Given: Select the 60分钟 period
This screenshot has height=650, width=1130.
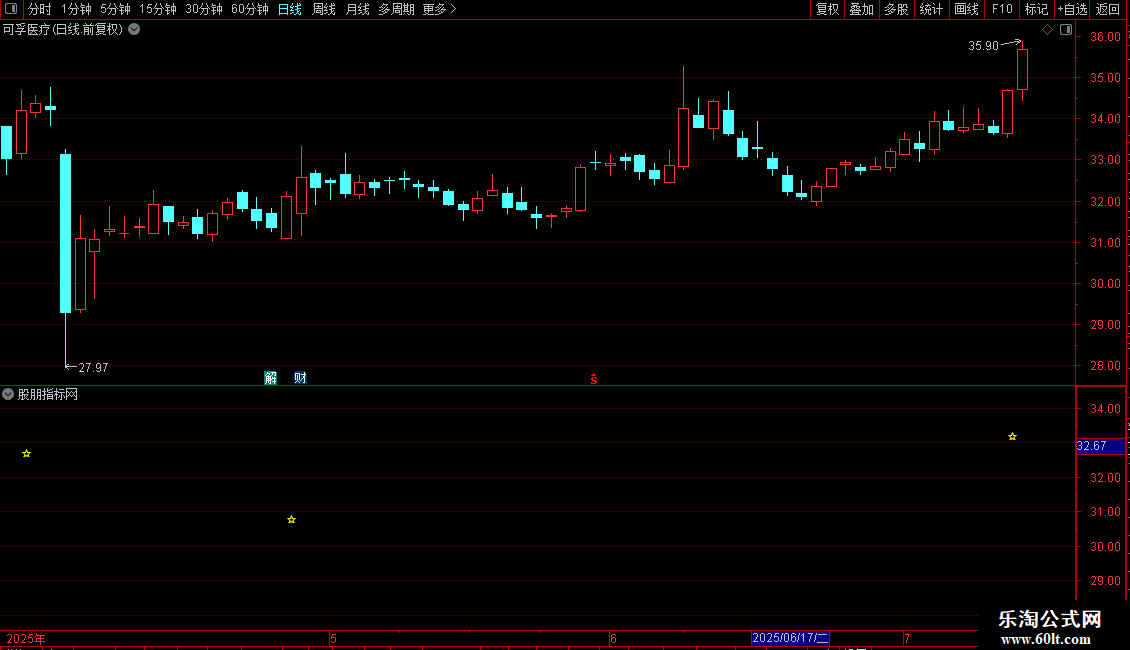Looking at the screenshot, I should (250, 9).
